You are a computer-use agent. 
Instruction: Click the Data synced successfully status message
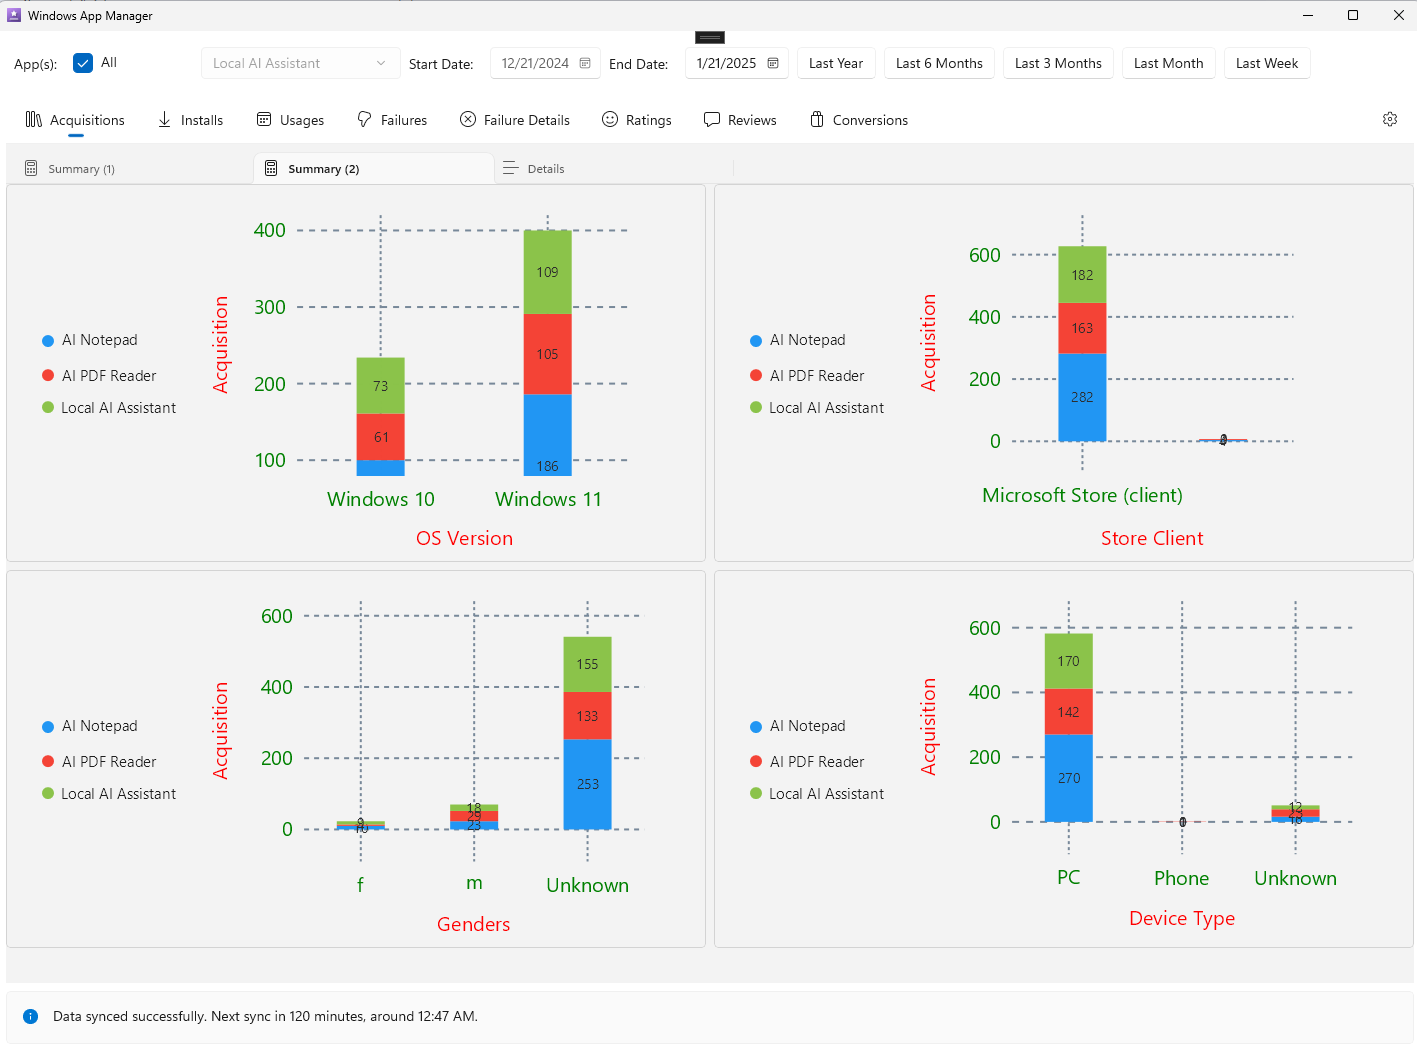click(x=265, y=1016)
